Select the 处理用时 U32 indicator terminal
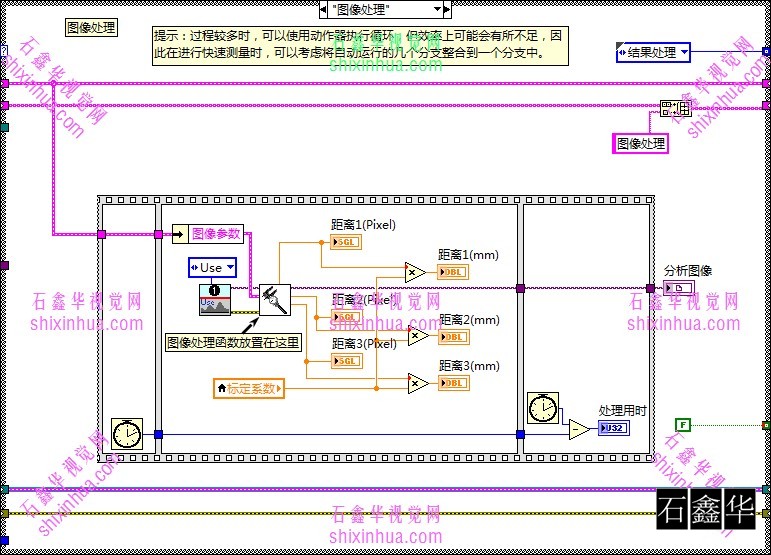 613,429
